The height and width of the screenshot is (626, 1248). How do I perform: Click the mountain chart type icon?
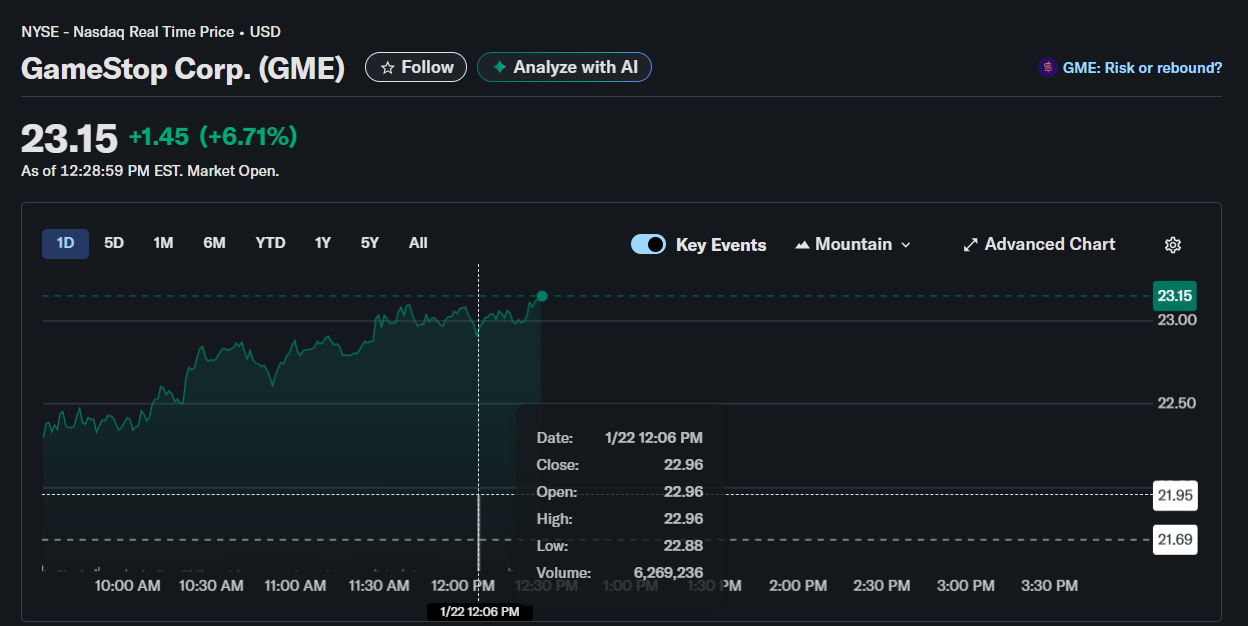802,245
